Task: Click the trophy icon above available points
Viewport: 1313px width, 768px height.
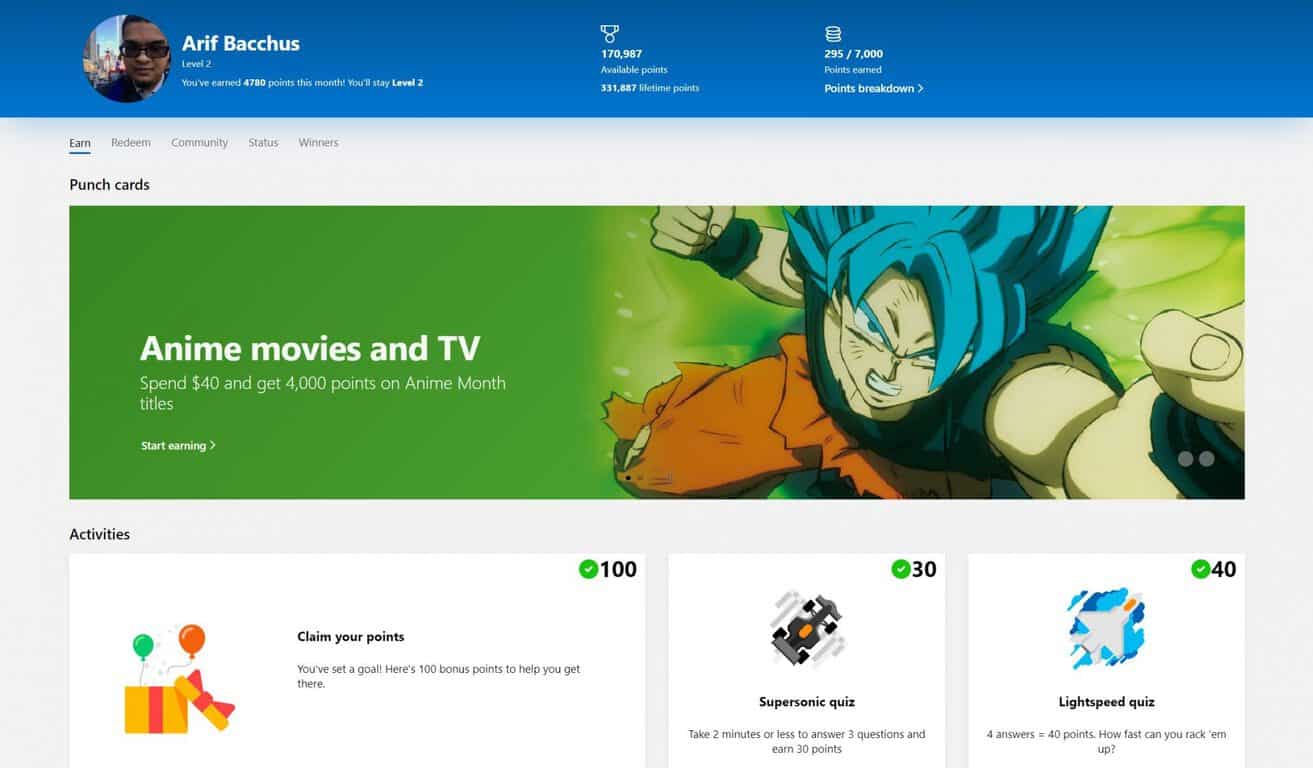Action: tap(609, 34)
